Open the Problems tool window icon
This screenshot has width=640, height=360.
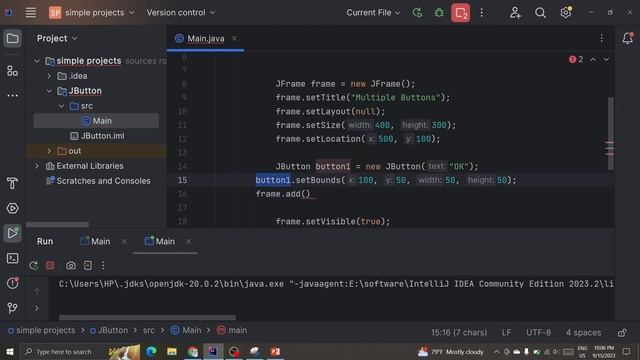12,282
